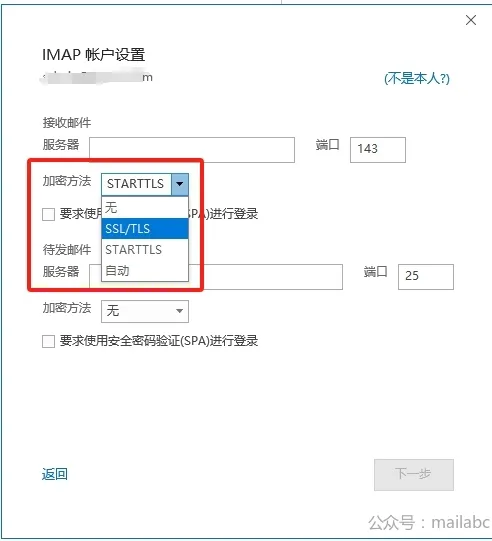This screenshot has width=492, height=541.
Task: Click the outgoing port field showing 25
Action: click(x=426, y=277)
